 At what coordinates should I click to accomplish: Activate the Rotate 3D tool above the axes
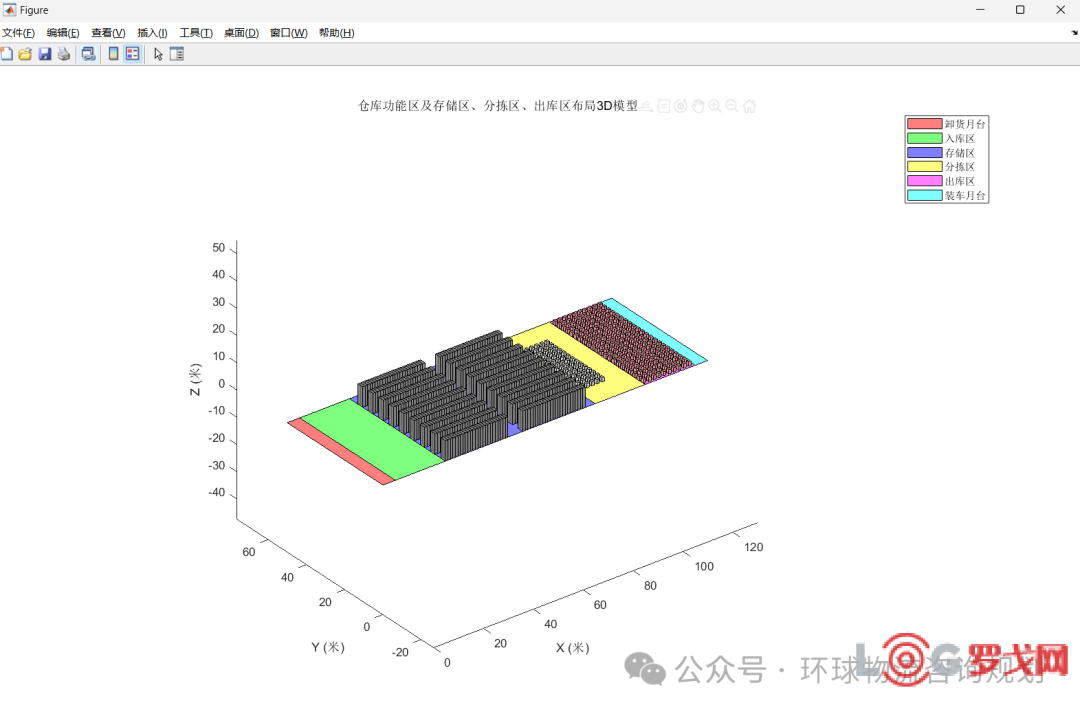(680, 106)
